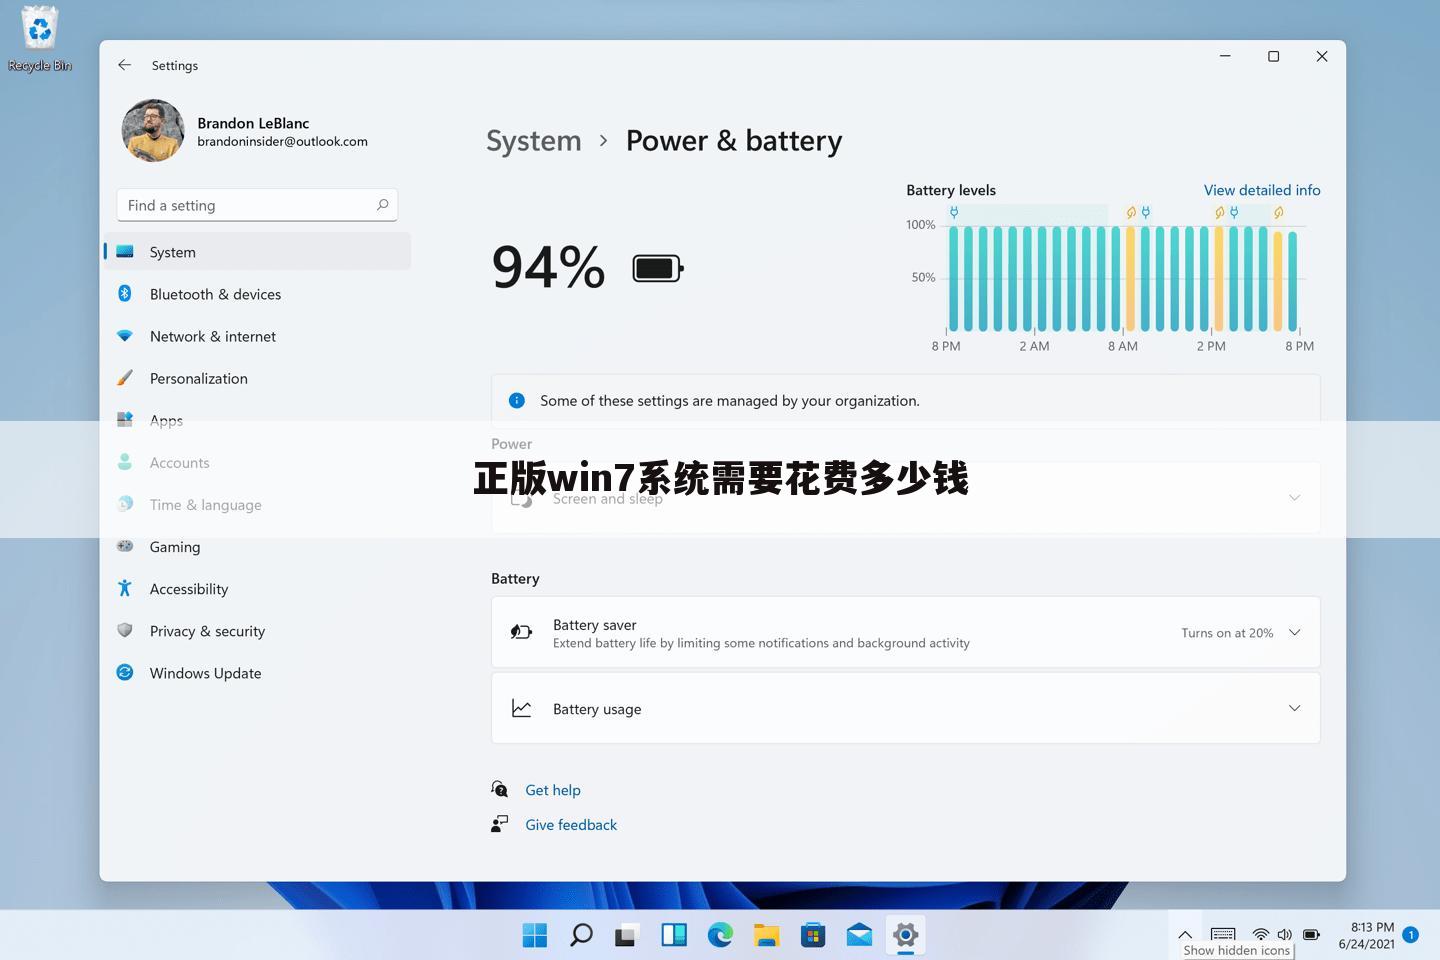Expand the Battery saver options chevron

pyautogui.click(x=1295, y=632)
